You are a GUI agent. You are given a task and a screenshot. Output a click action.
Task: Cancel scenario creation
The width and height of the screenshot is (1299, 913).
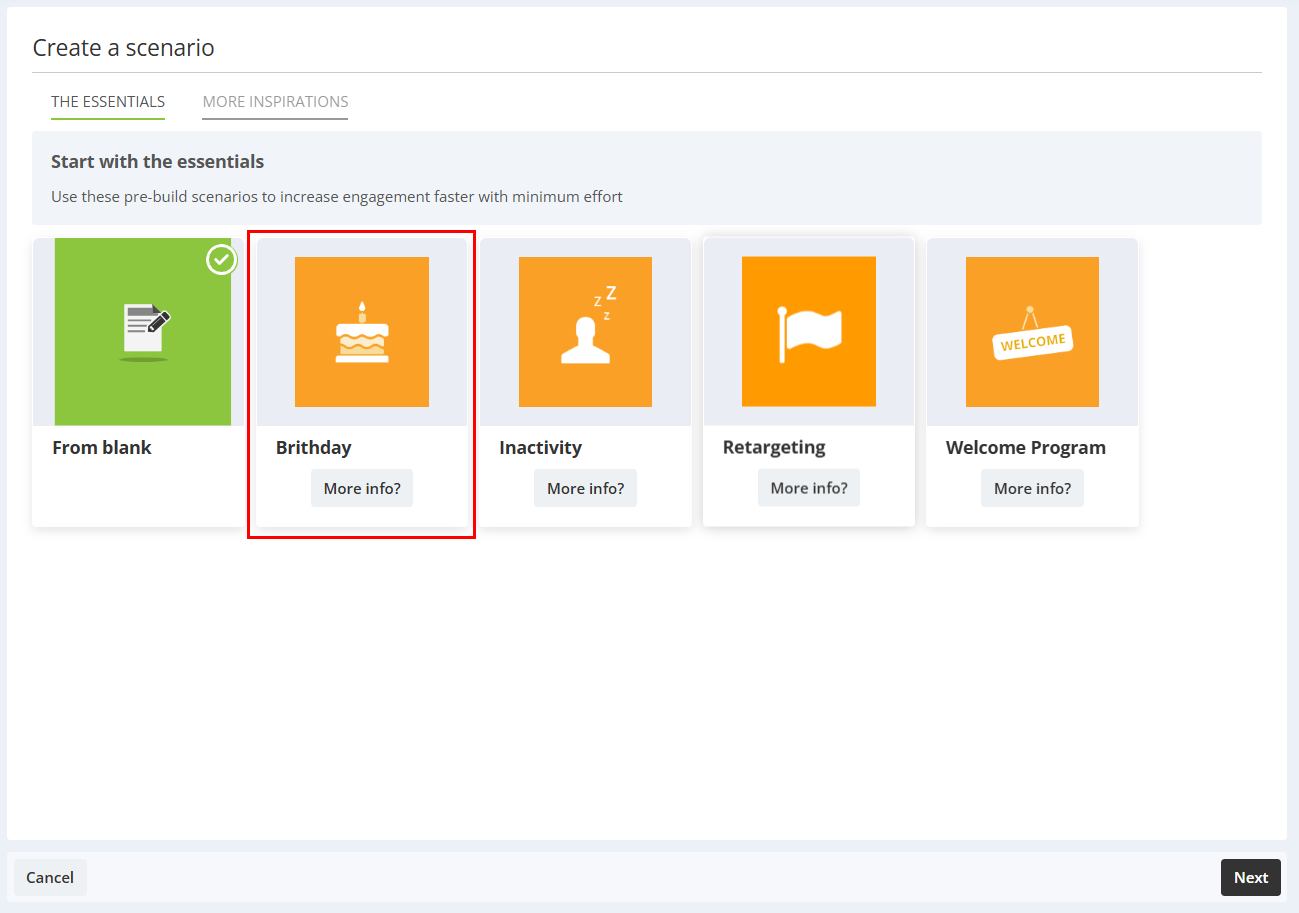[x=50, y=877]
